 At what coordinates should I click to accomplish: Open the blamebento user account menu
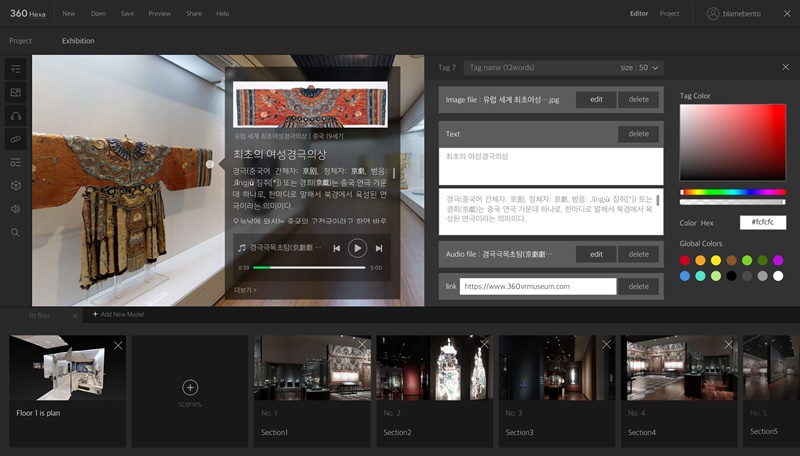click(x=748, y=14)
